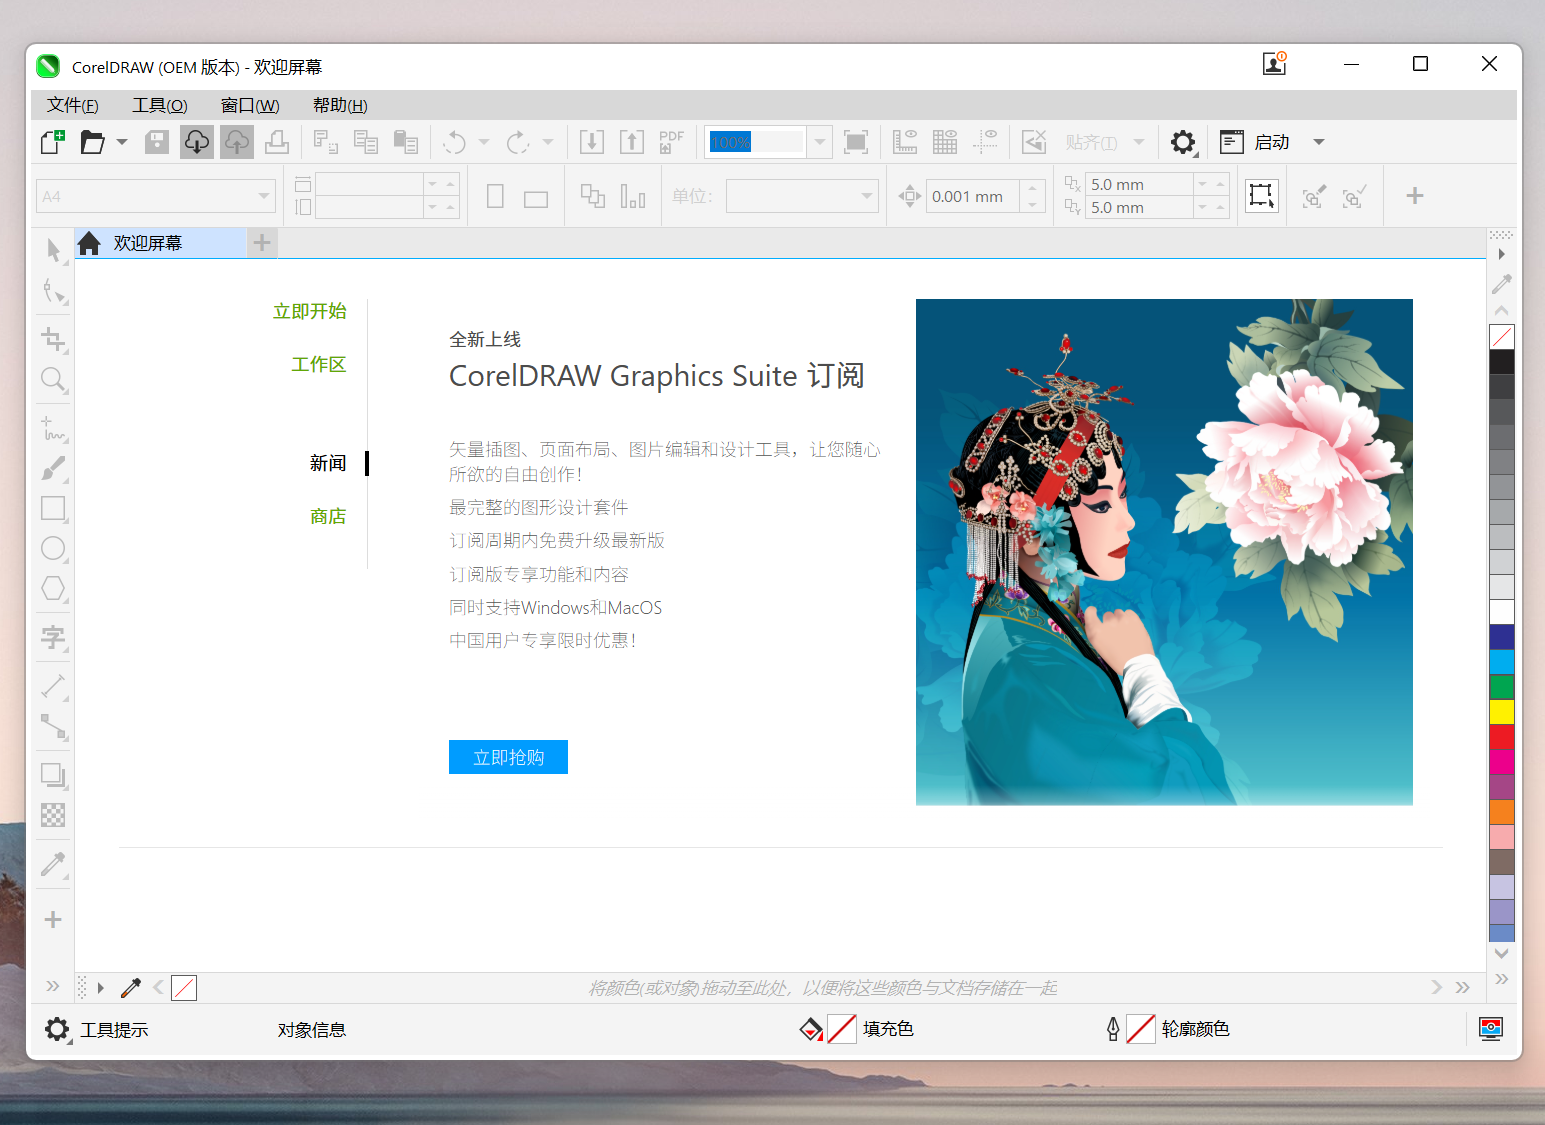
Task: Pick the yellow swatch in palette
Action: (1502, 712)
